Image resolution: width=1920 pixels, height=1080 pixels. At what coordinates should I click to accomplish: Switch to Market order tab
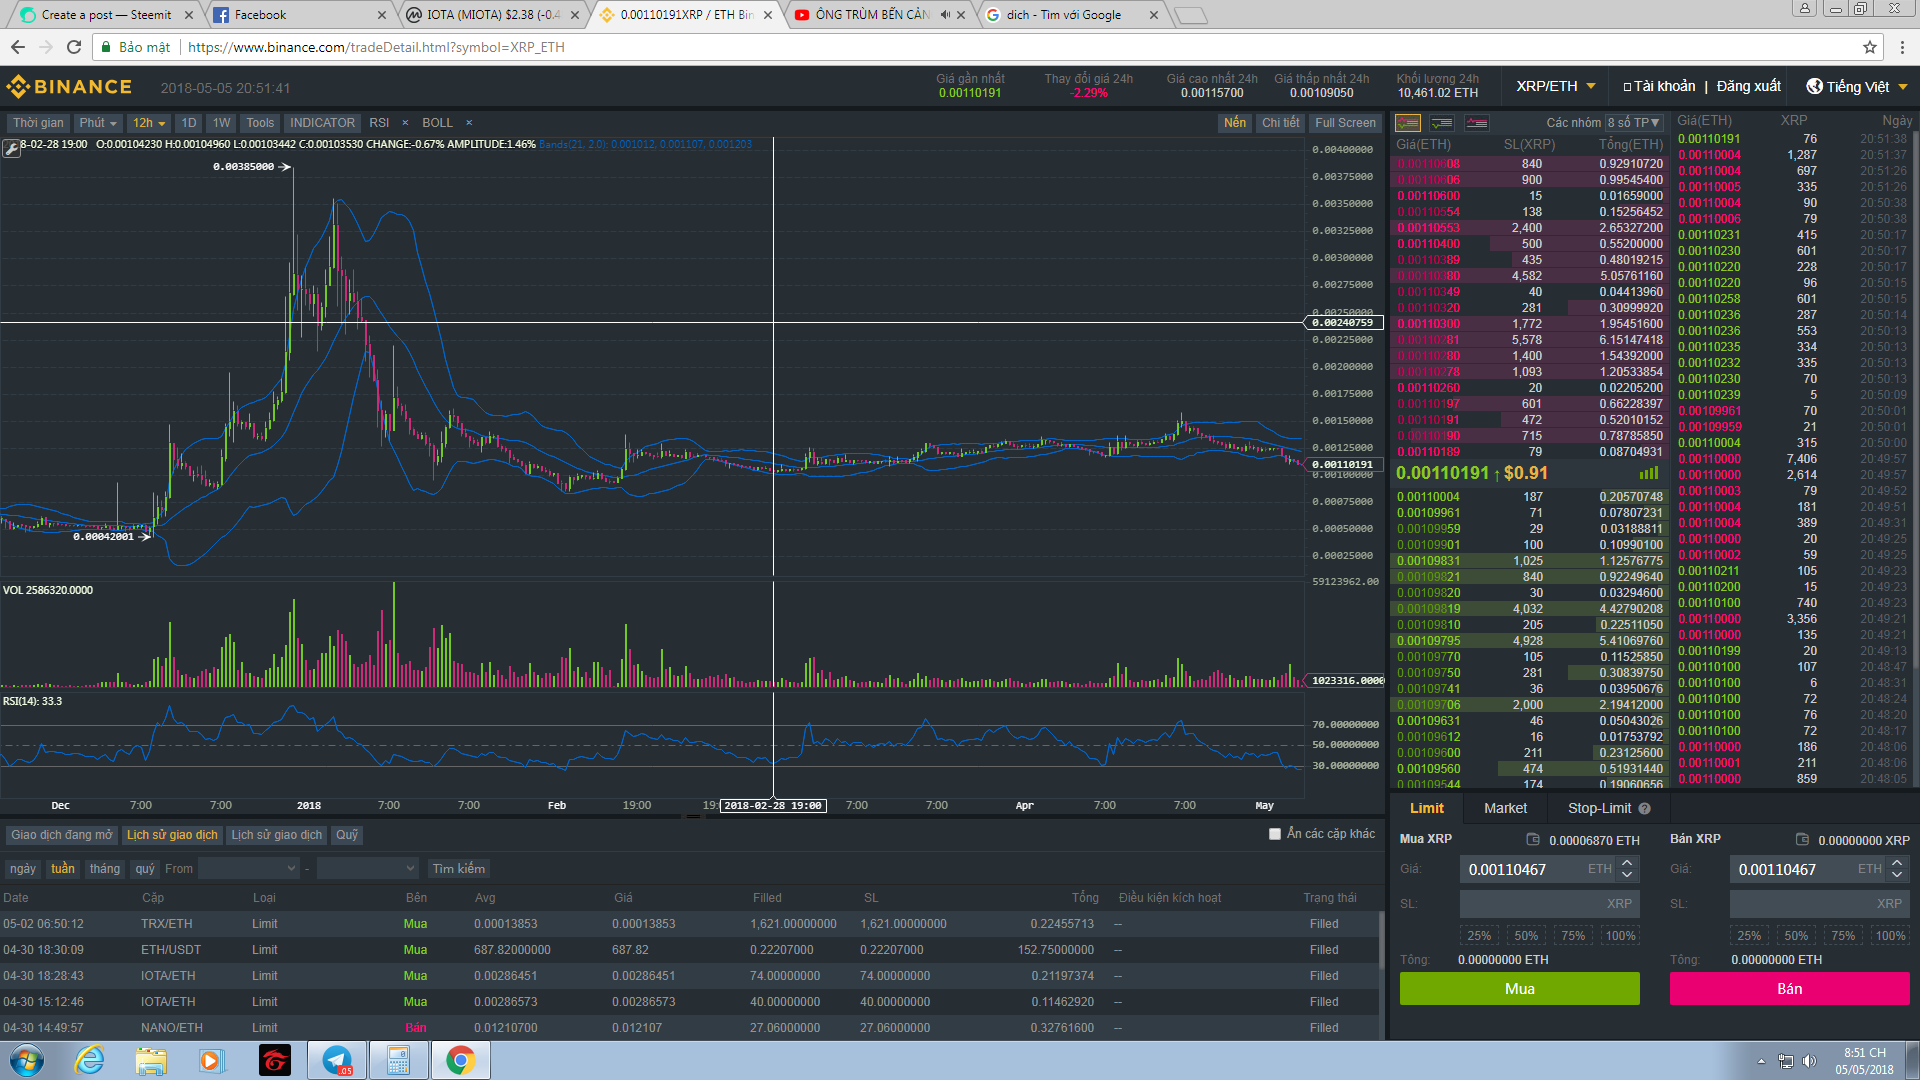[x=1505, y=809]
